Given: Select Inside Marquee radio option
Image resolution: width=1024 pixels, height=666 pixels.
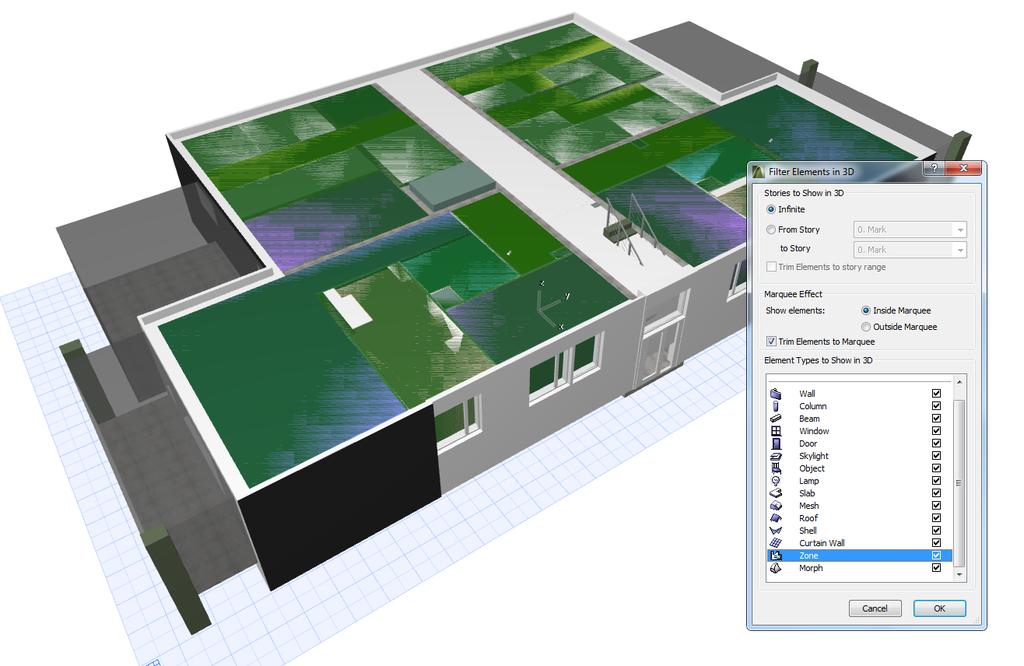Looking at the screenshot, I should pyautogui.click(x=866, y=311).
